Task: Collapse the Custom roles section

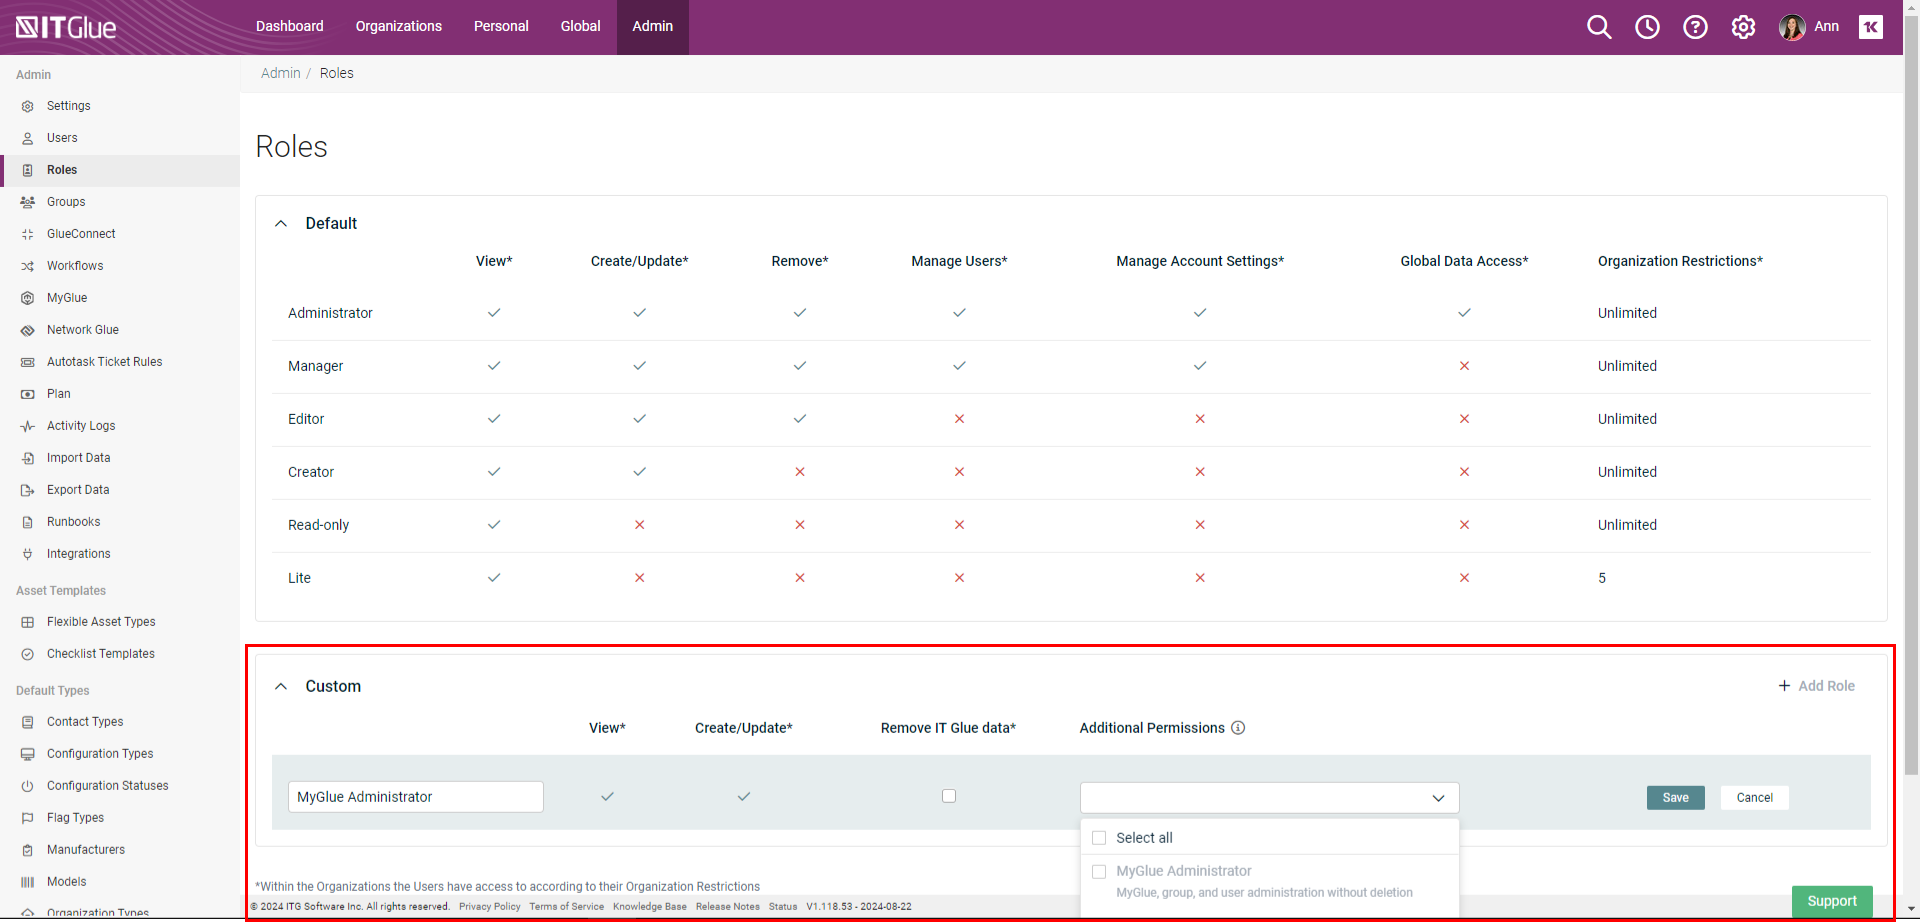Action: tap(281, 687)
